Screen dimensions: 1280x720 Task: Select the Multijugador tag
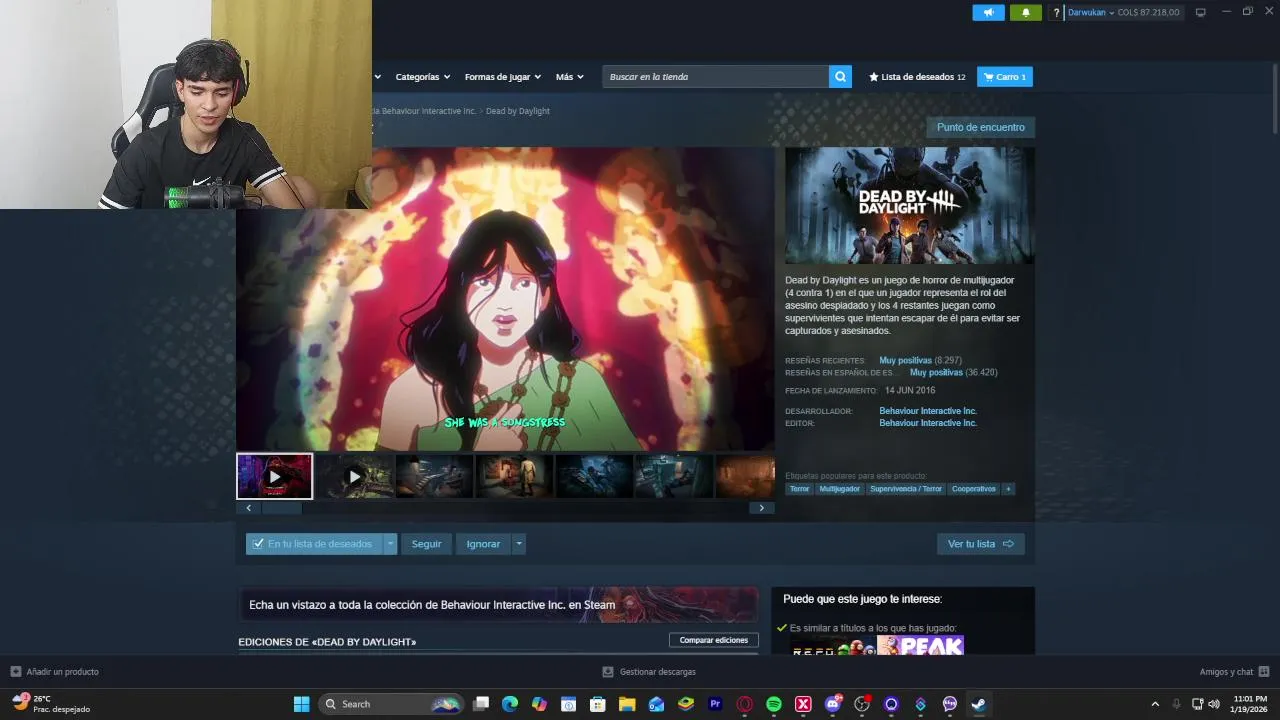[x=839, y=489]
